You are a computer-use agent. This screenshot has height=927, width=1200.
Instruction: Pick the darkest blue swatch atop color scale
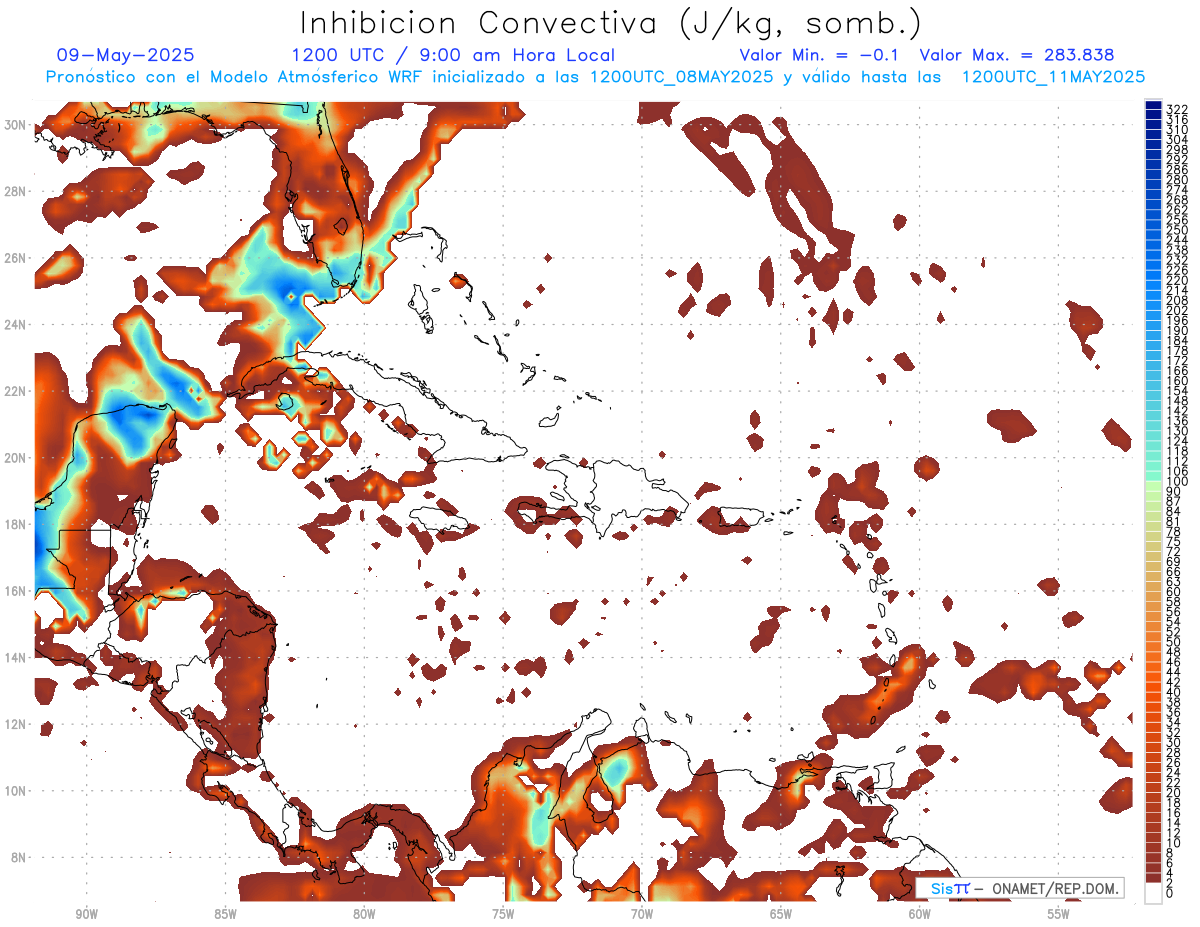click(1153, 105)
